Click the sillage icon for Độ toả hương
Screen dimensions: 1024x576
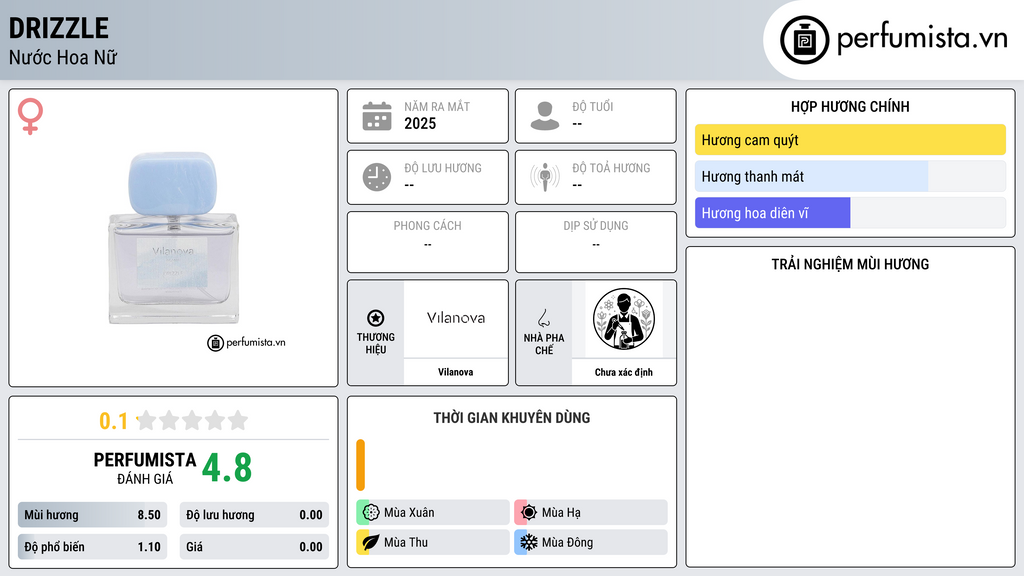(x=545, y=177)
